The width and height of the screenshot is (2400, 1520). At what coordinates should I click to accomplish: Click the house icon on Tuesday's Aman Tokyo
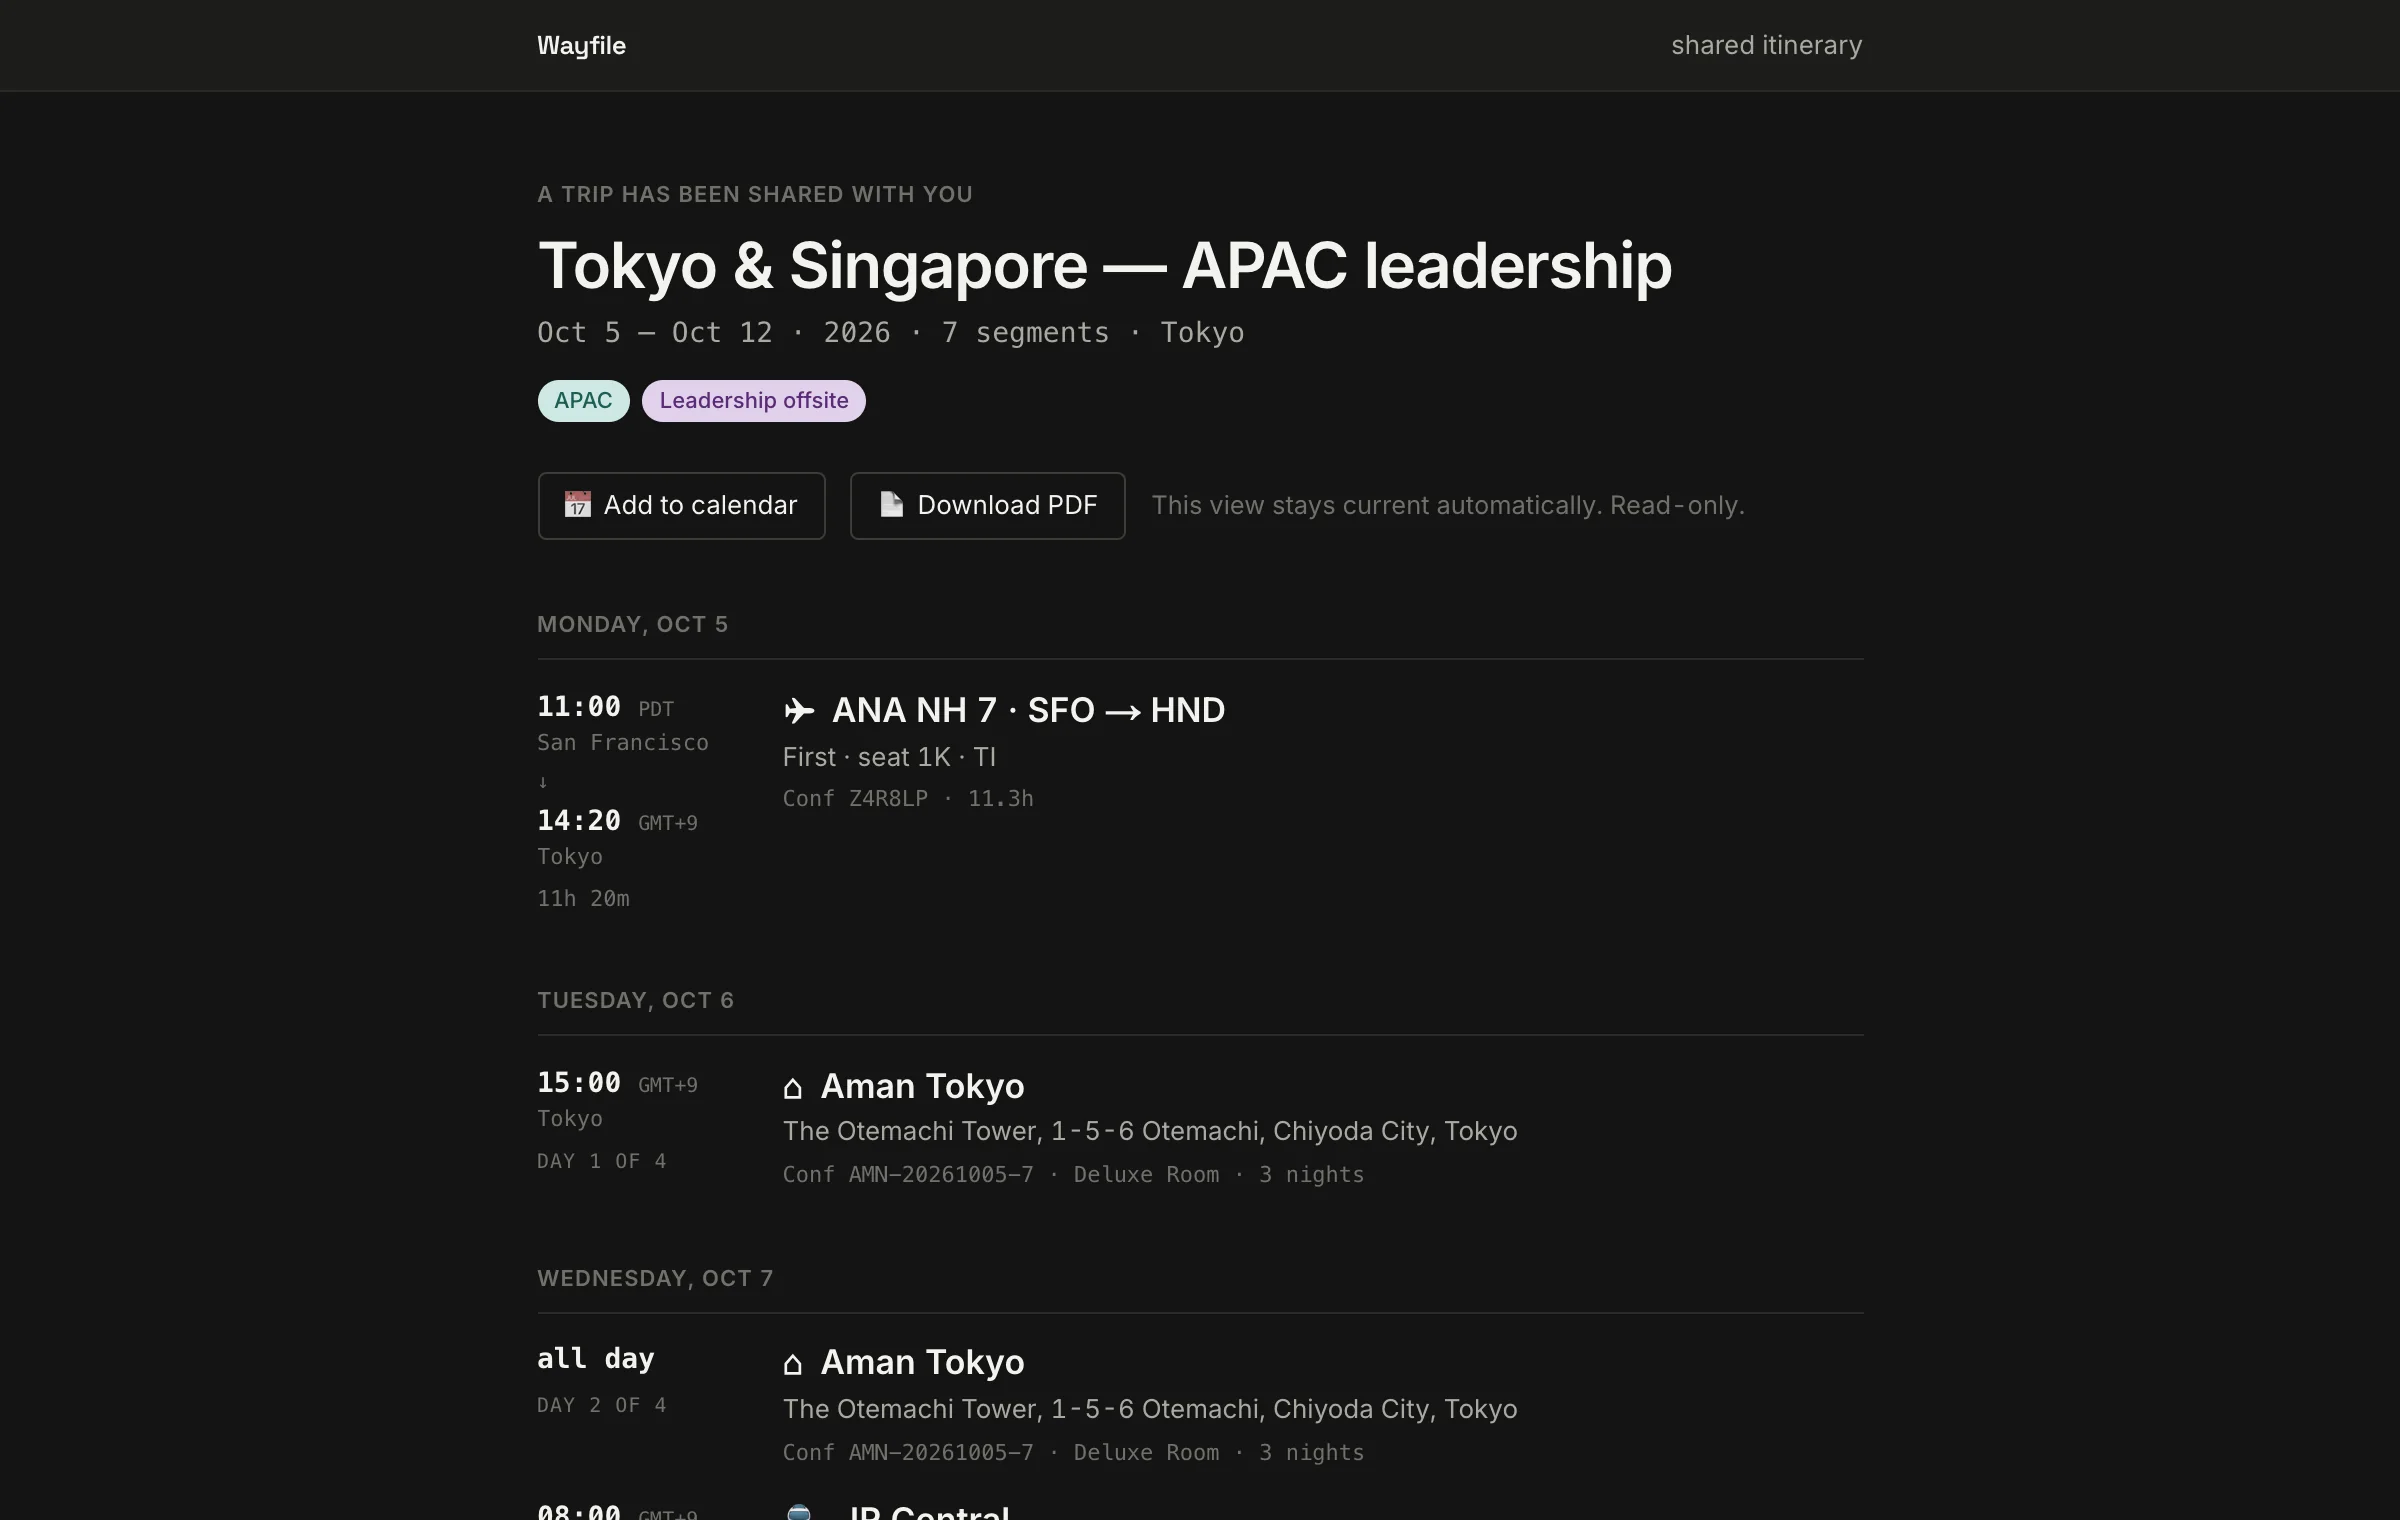[x=793, y=1088]
